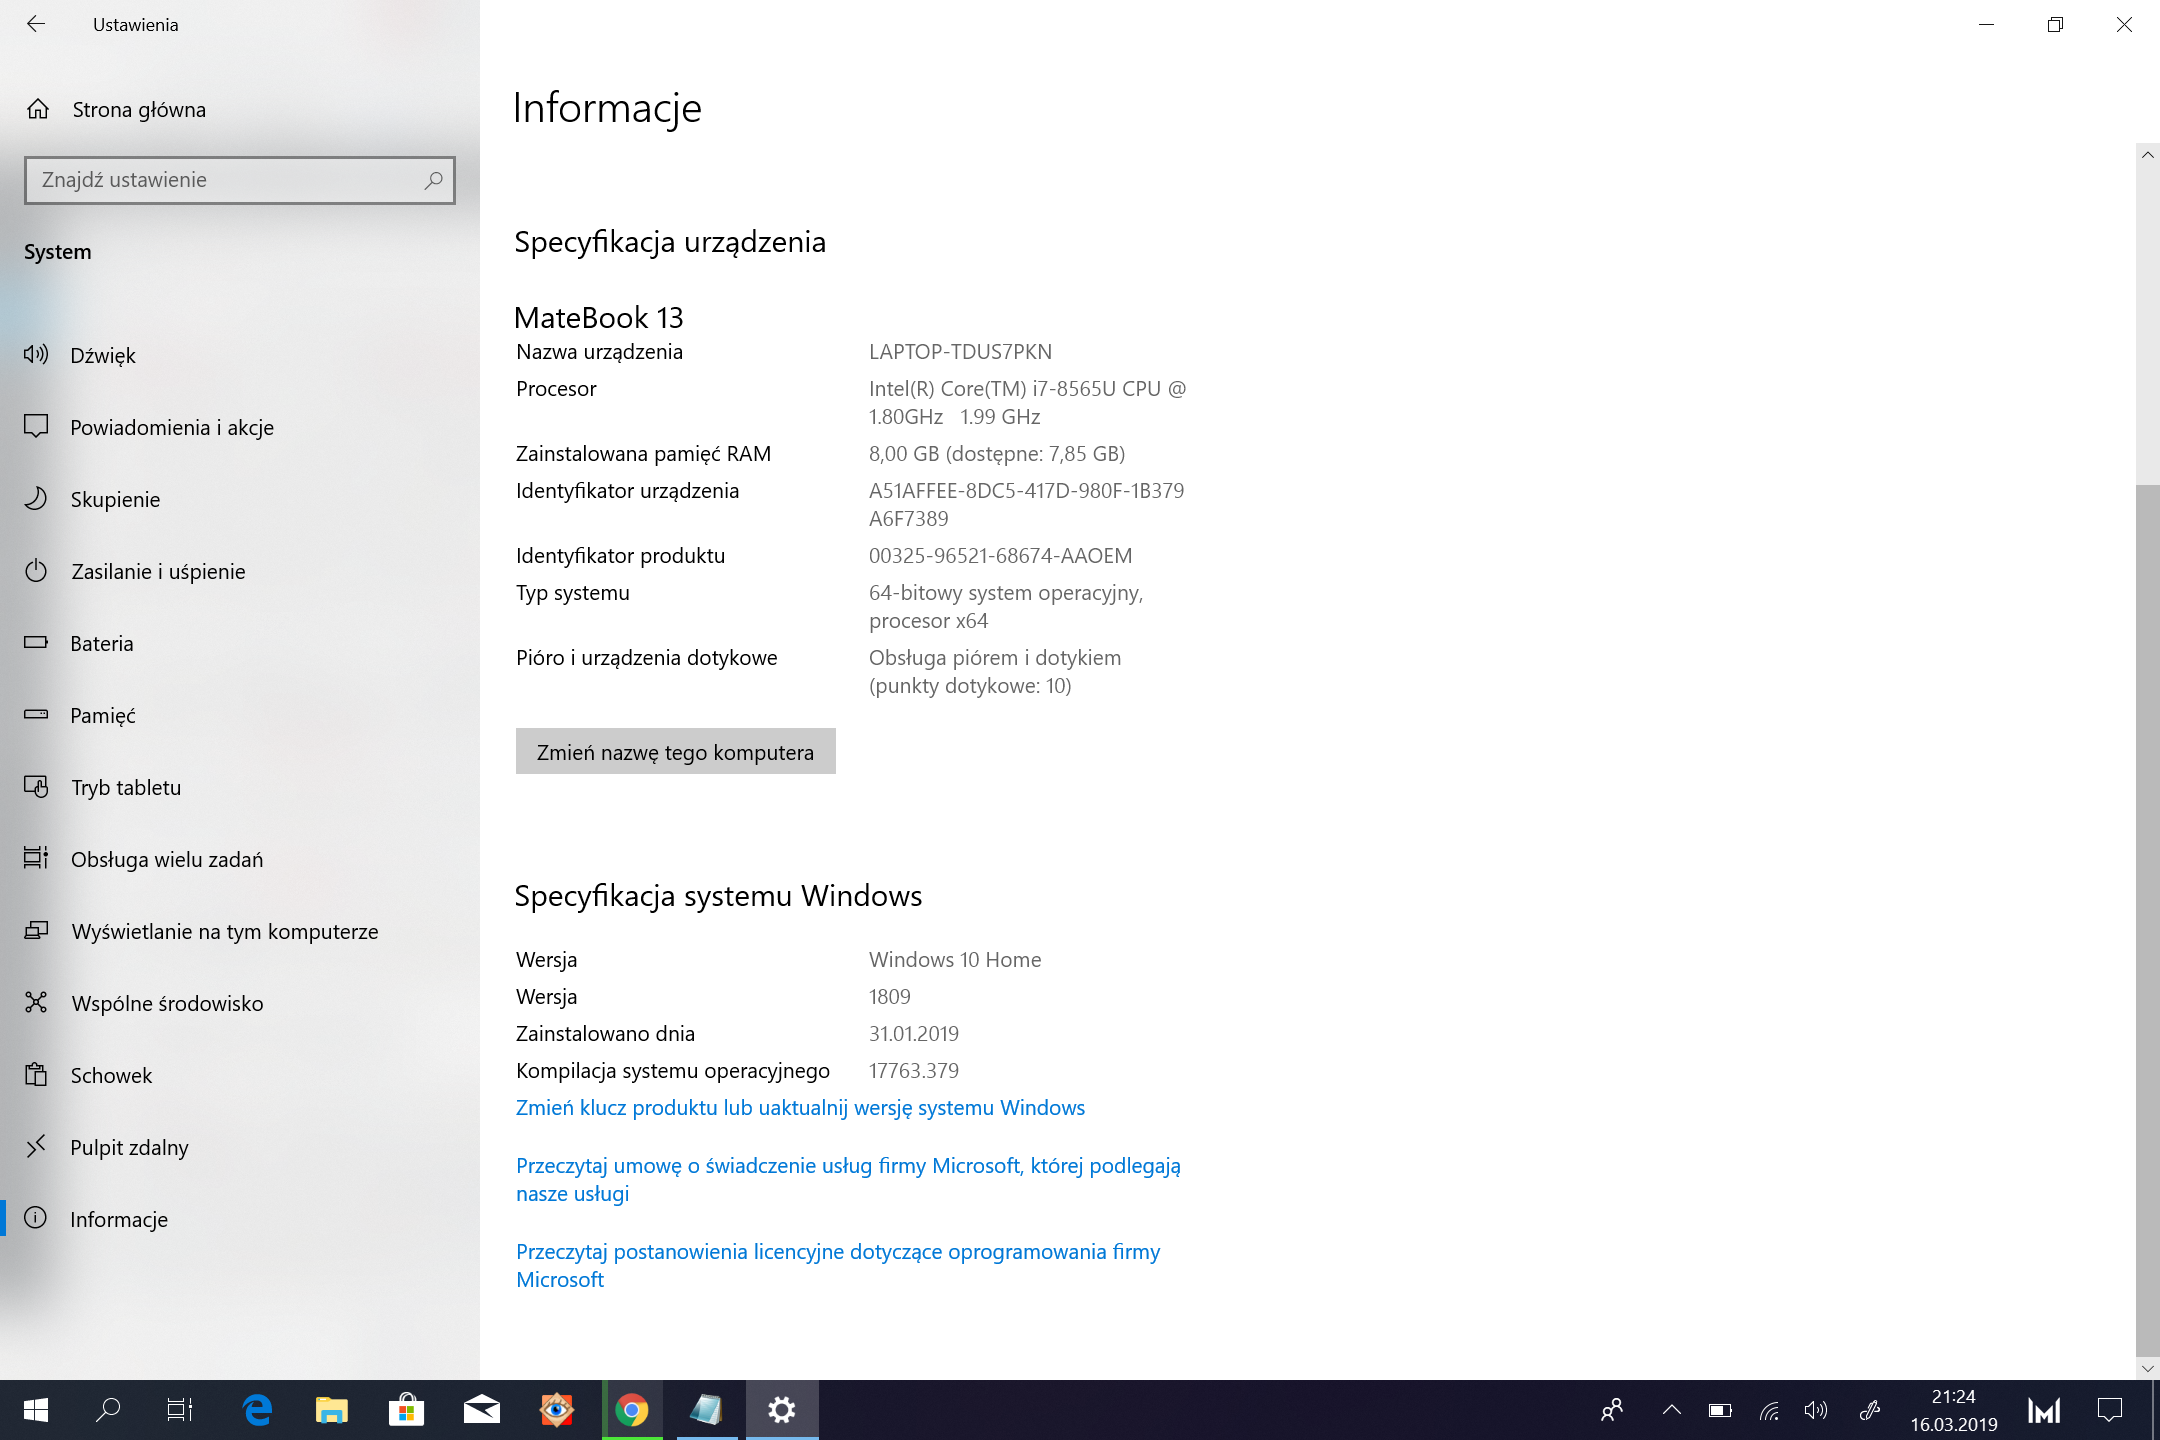This screenshot has height=1440, width=2160.
Task: Click the Windows 10 Home value
Action: click(955, 960)
